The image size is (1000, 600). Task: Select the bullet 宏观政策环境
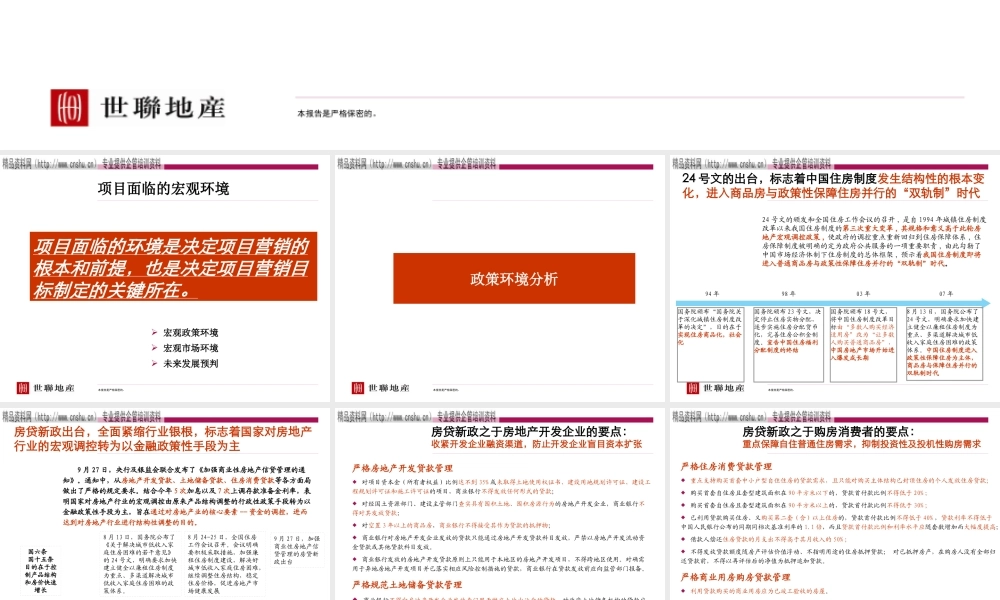pyautogui.click(x=190, y=333)
